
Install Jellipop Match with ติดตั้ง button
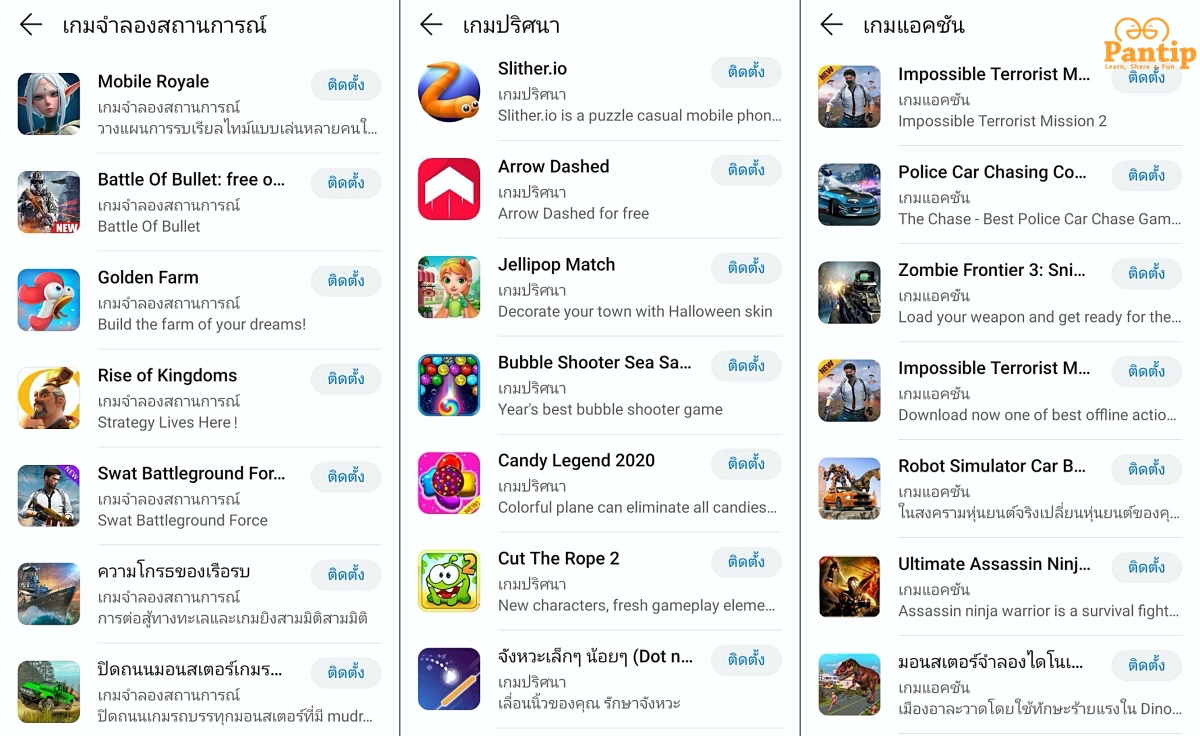click(746, 268)
